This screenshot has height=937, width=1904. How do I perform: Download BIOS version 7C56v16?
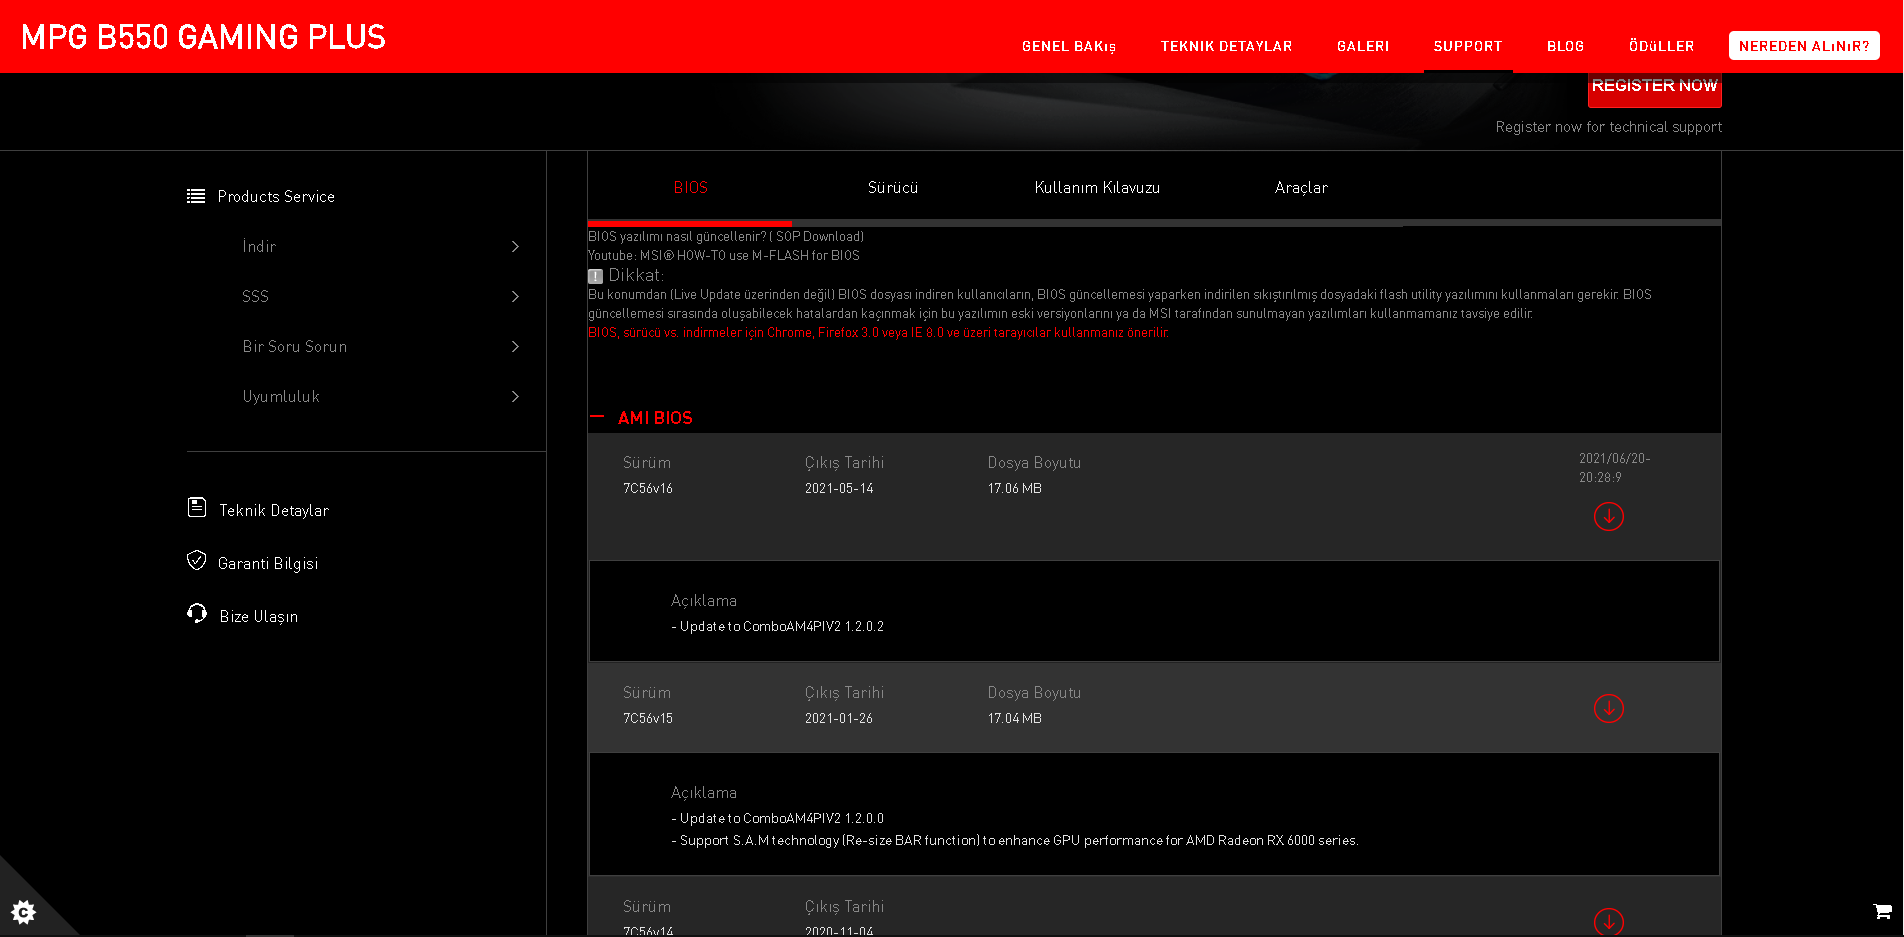pos(1608,516)
